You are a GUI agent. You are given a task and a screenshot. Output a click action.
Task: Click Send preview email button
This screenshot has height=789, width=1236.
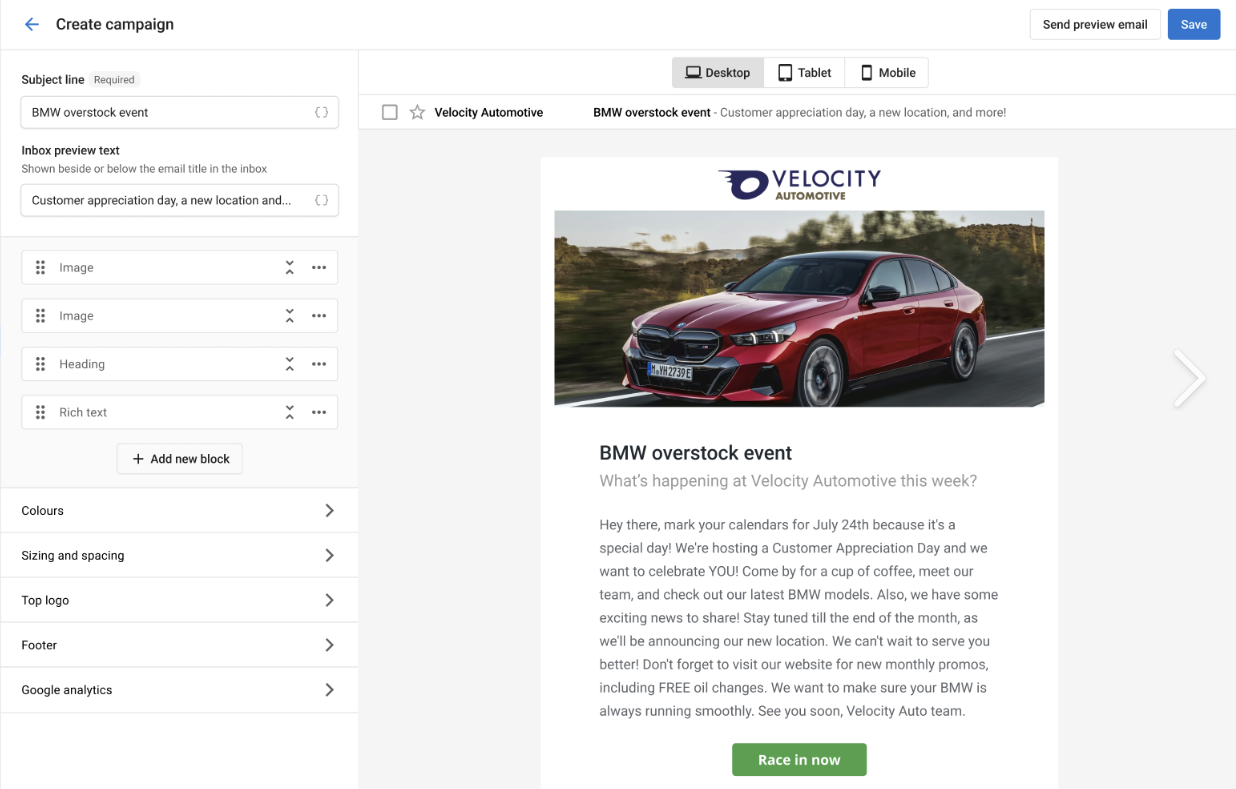point(1095,24)
